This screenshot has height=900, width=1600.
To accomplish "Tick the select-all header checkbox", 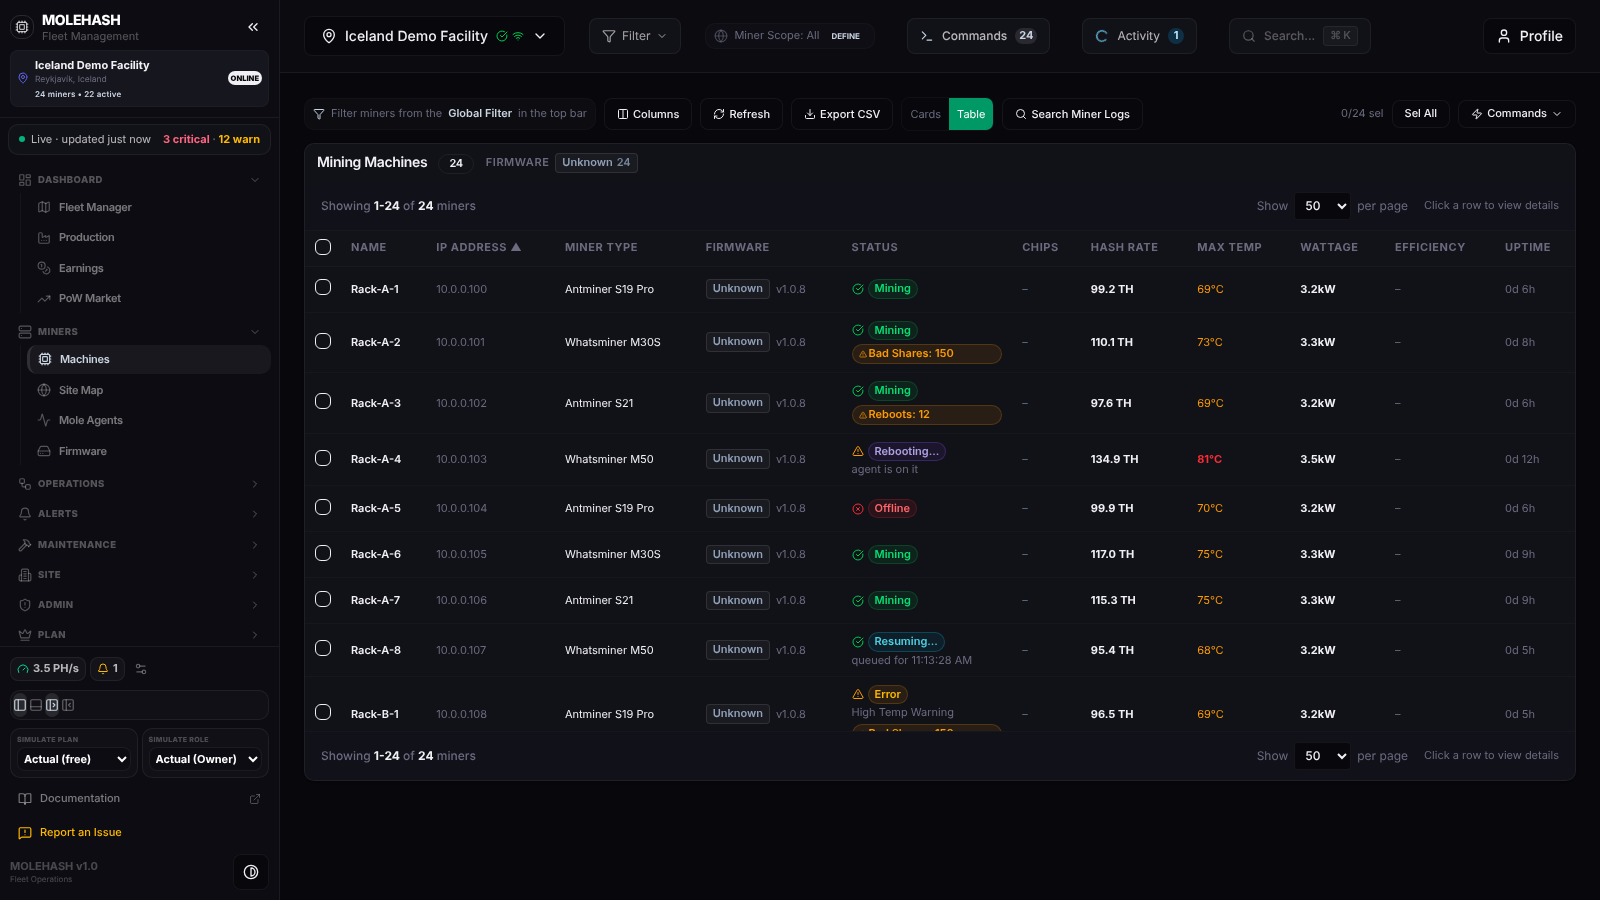I will (323, 247).
